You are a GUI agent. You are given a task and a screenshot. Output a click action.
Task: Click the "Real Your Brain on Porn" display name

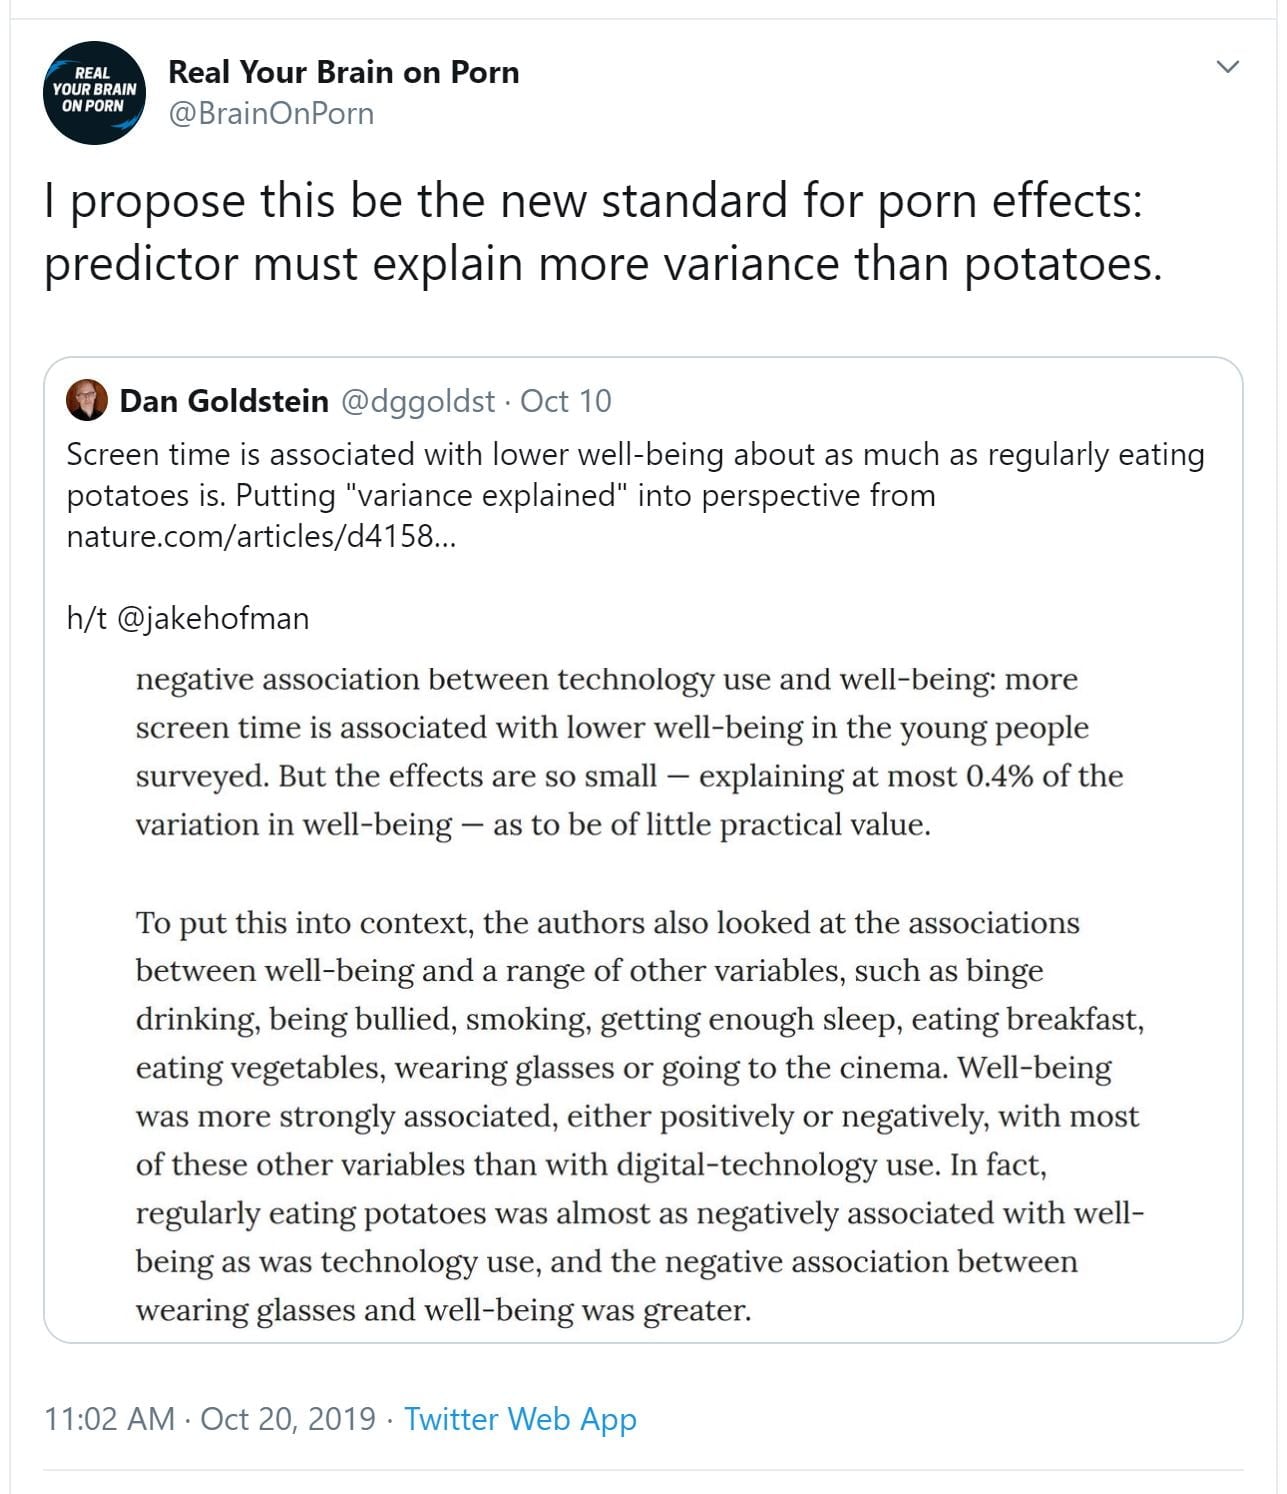(343, 72)
